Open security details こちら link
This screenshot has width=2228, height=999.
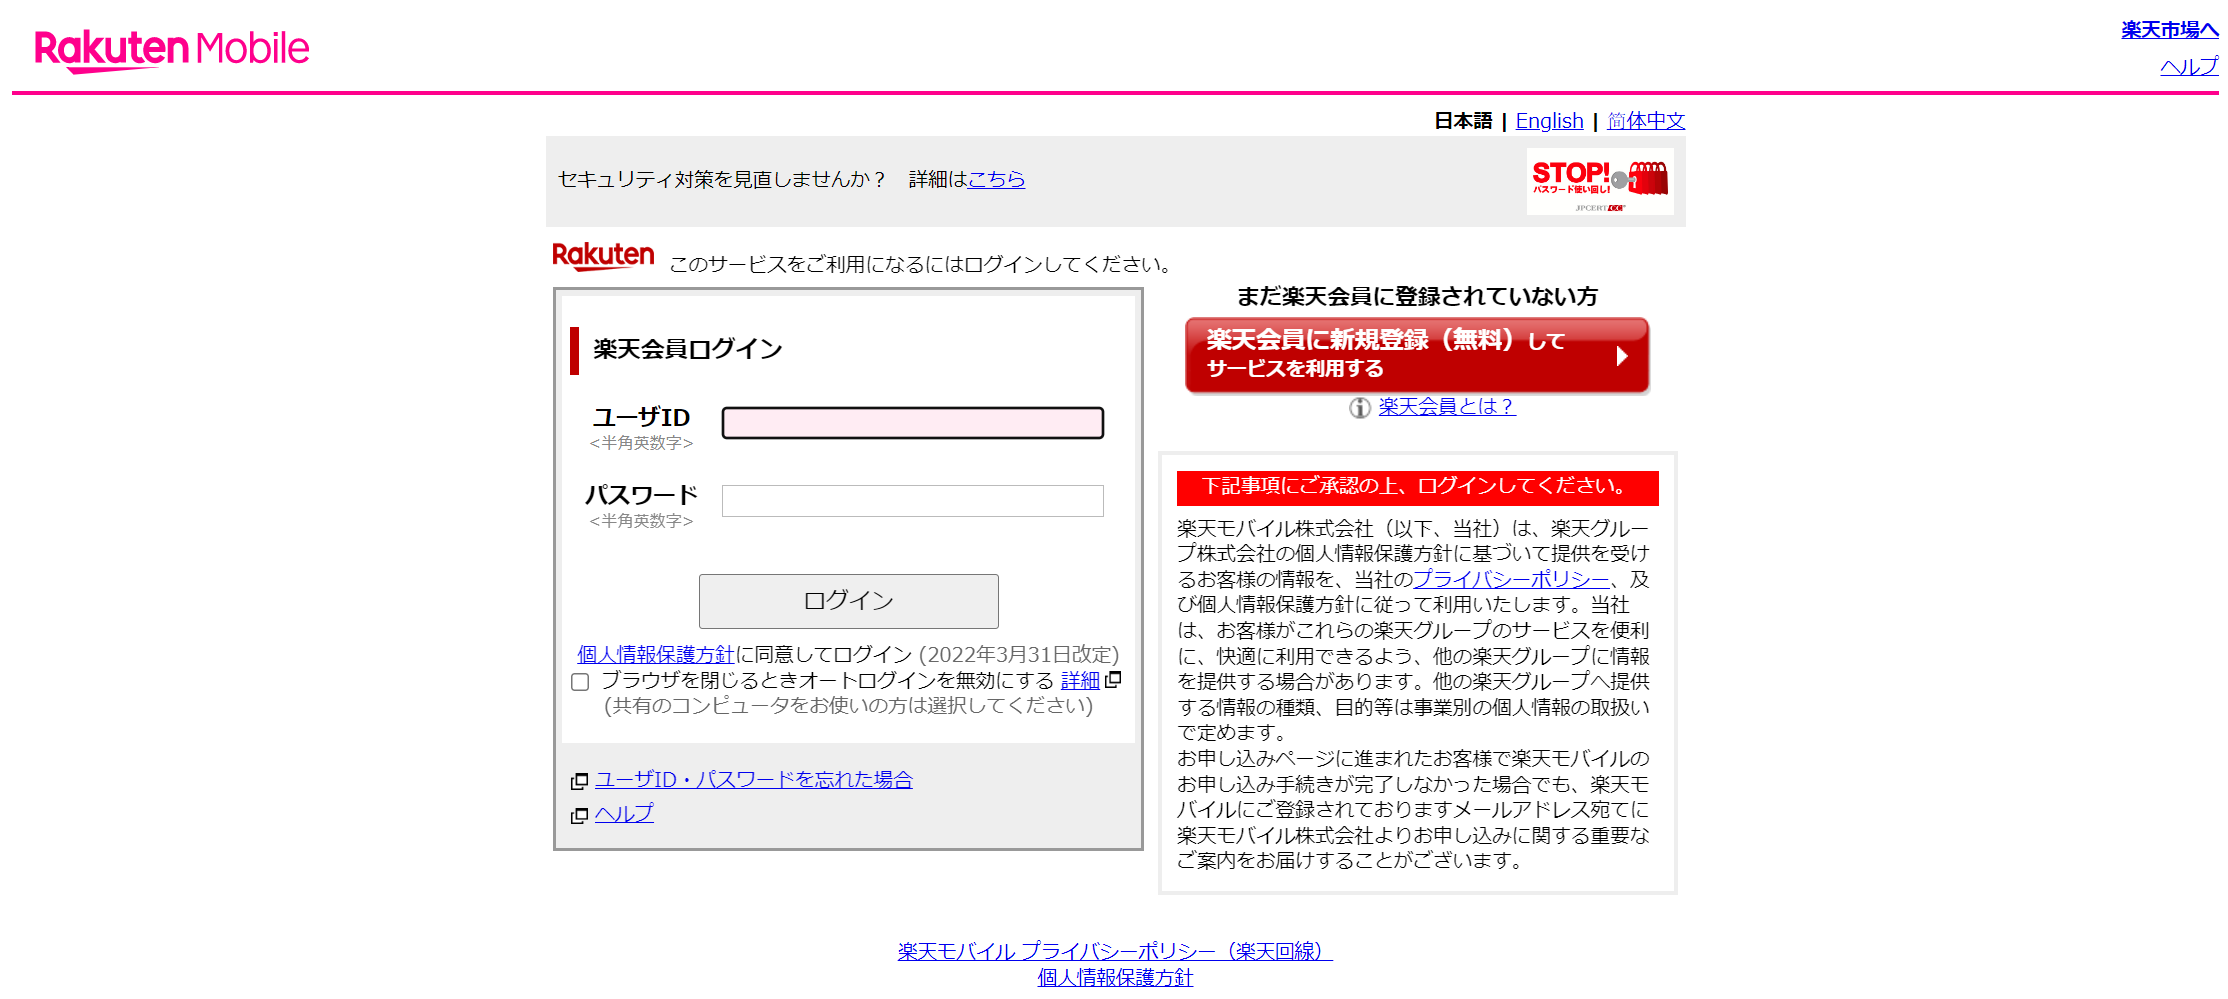pyautogui.click(x=996, y=179)
